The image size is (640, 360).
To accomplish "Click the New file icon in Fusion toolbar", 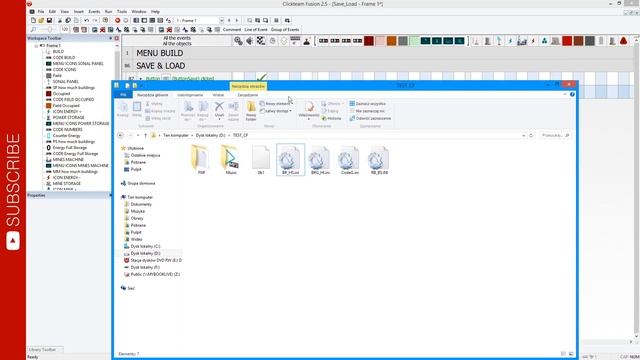I will (x=33, y=20).
